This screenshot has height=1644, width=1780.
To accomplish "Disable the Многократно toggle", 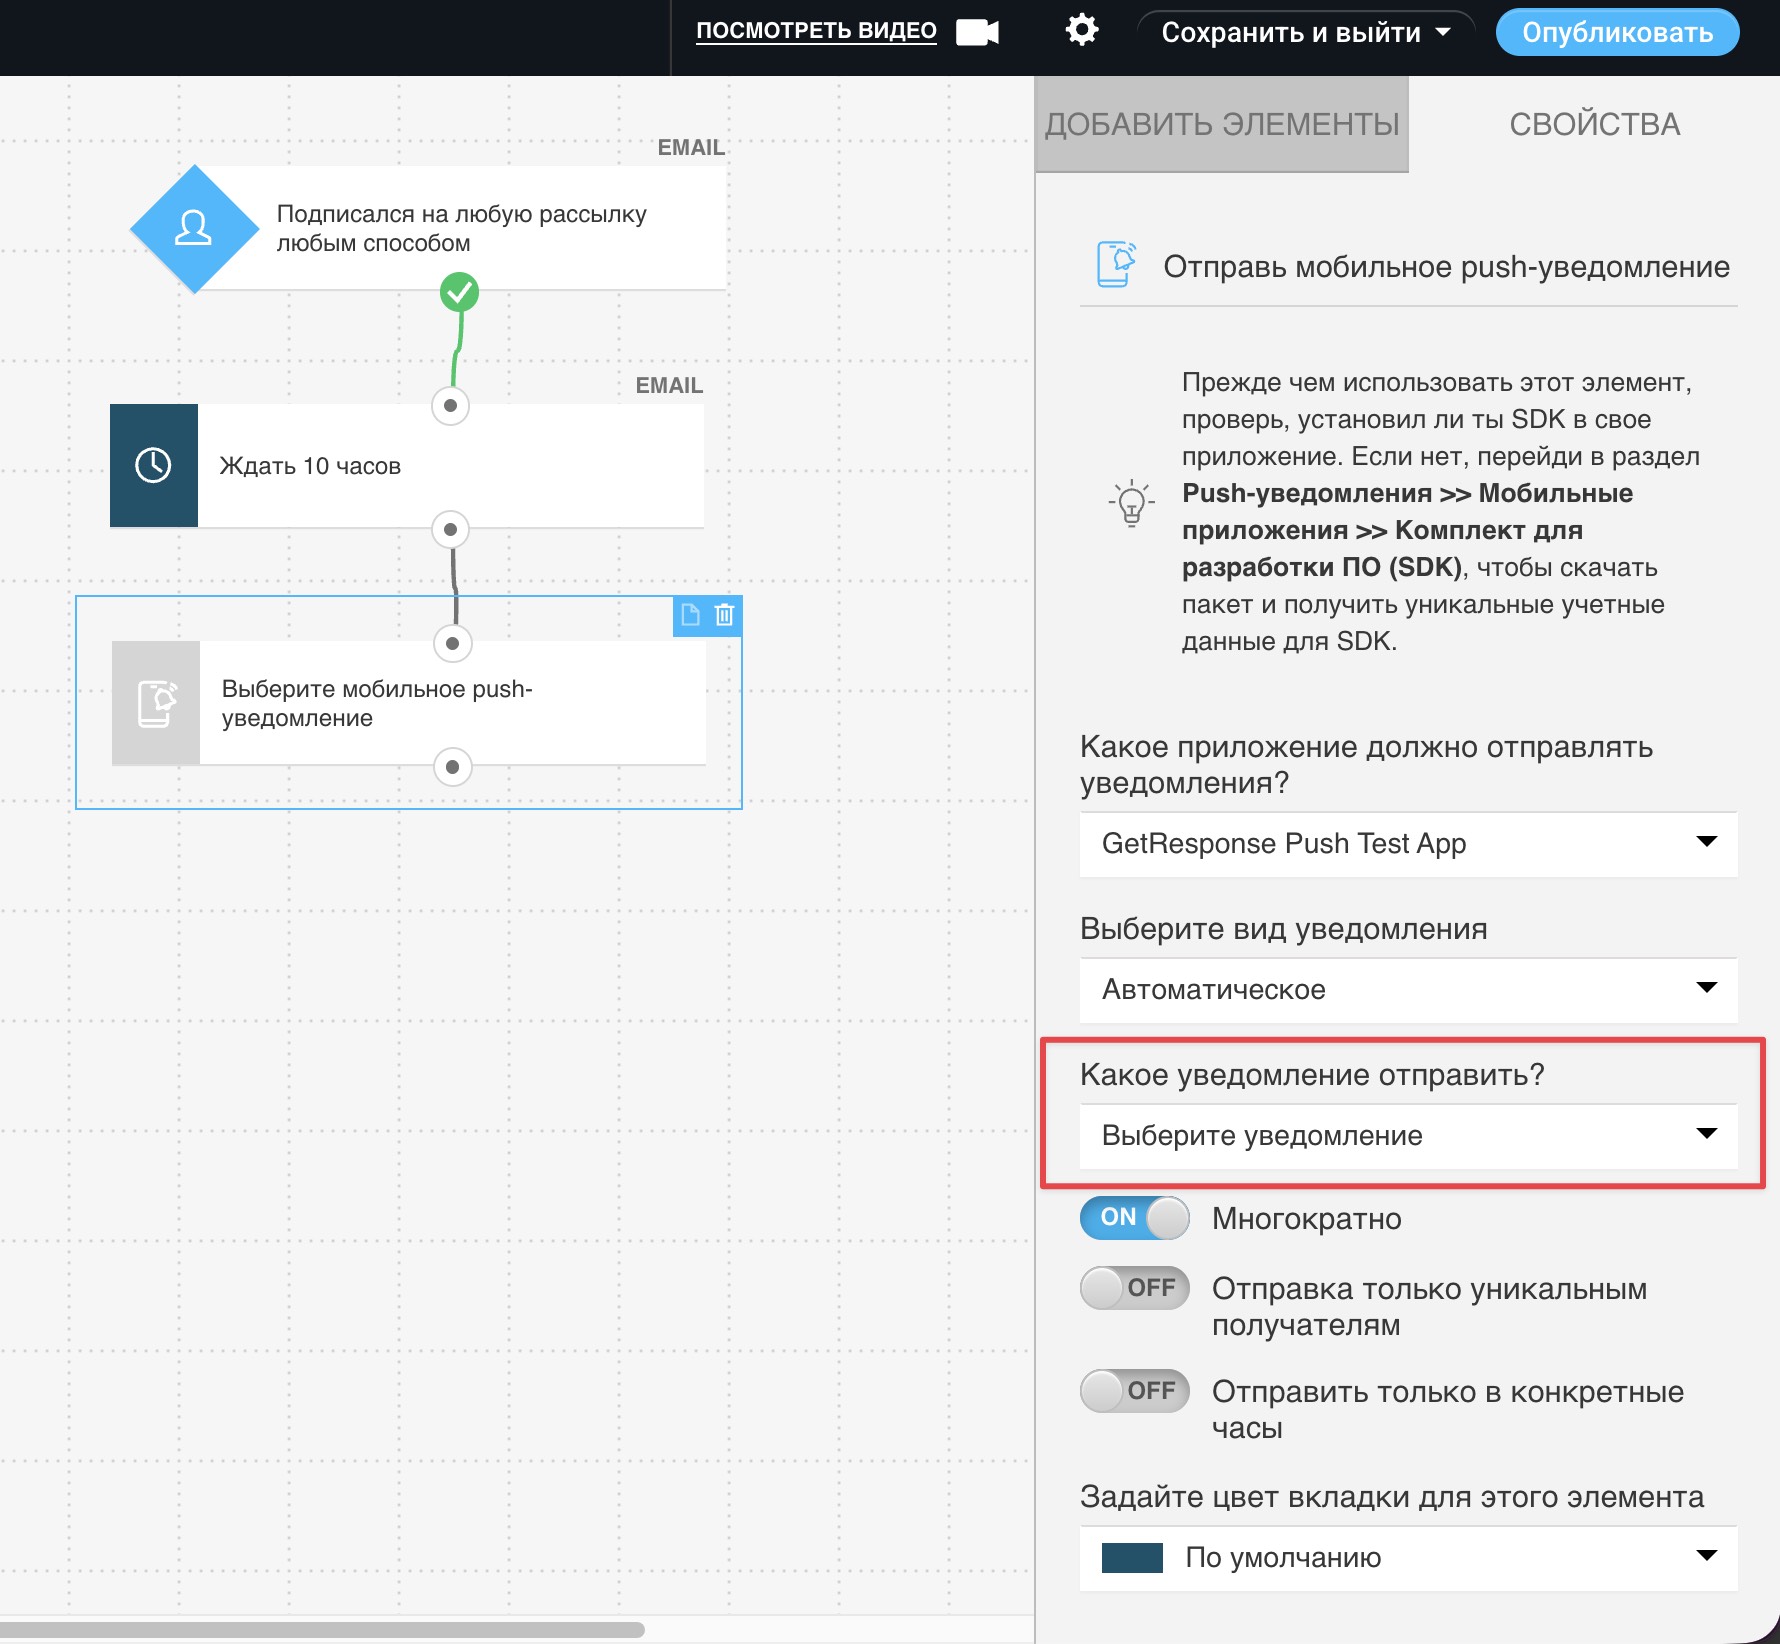I will (1134, 1218).
